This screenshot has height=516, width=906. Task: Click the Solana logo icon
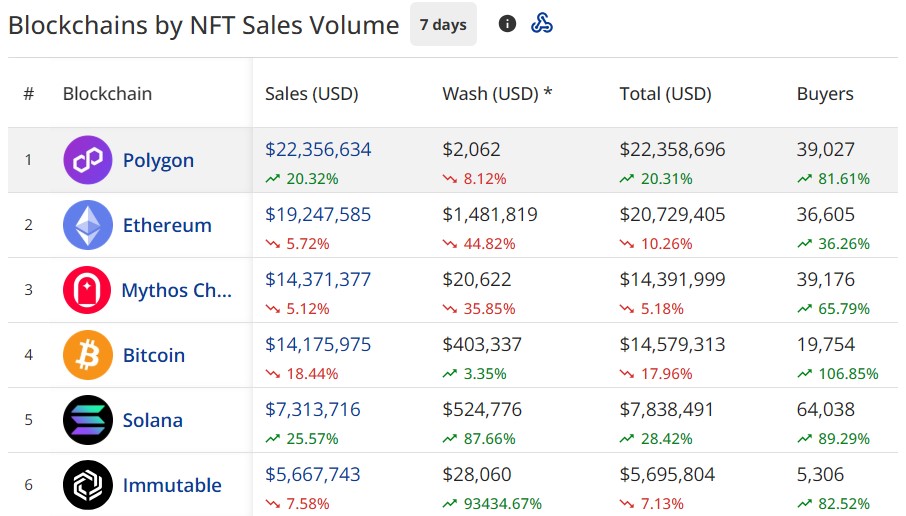(x=88, y=420)
